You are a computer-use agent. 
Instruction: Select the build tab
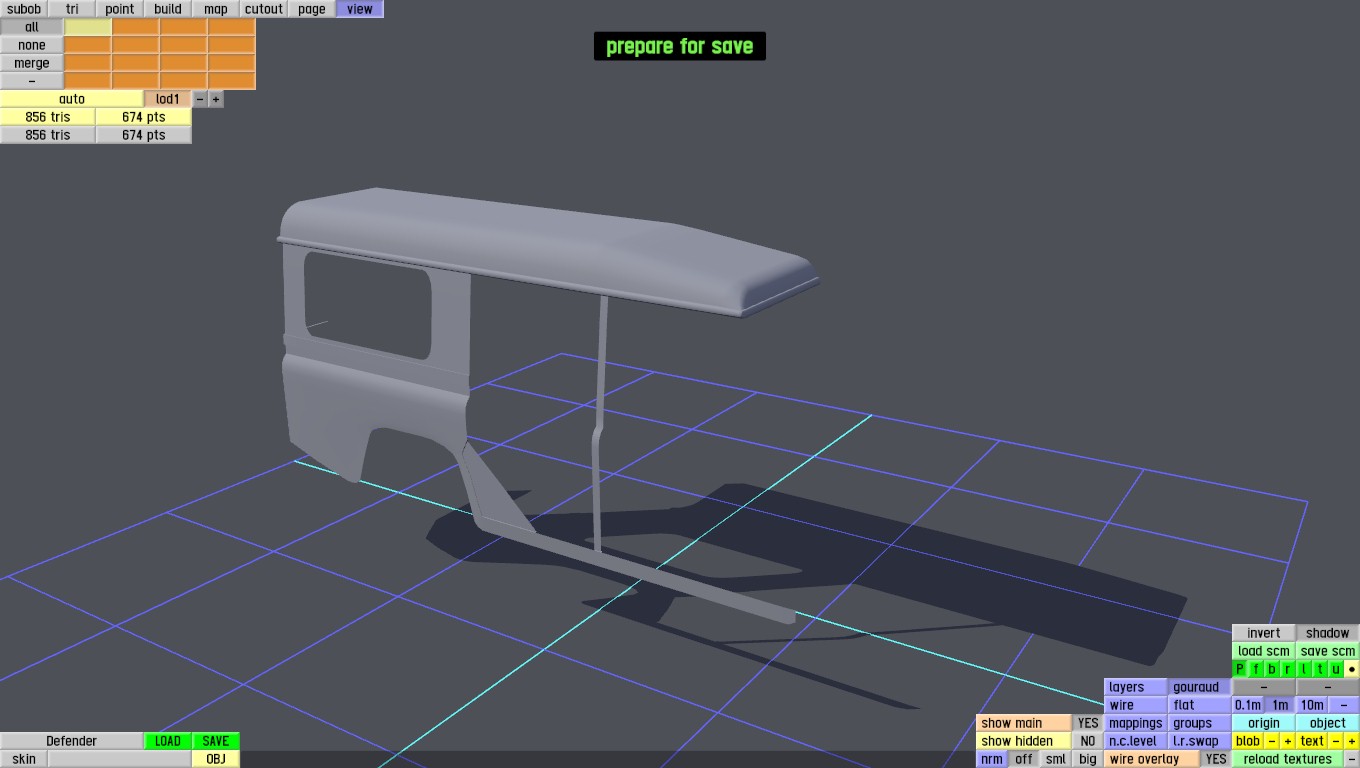(168, 9)
